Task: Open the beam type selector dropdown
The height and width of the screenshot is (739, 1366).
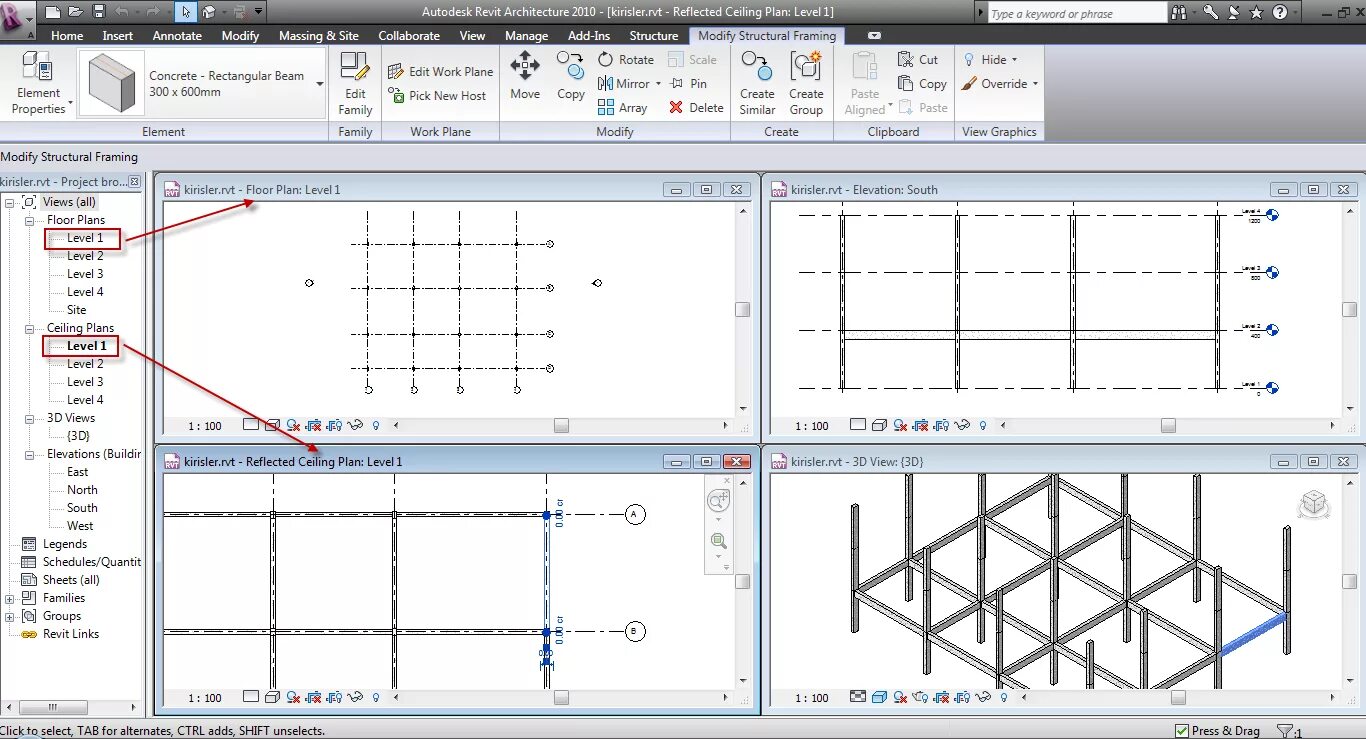Action: [320, 84]
